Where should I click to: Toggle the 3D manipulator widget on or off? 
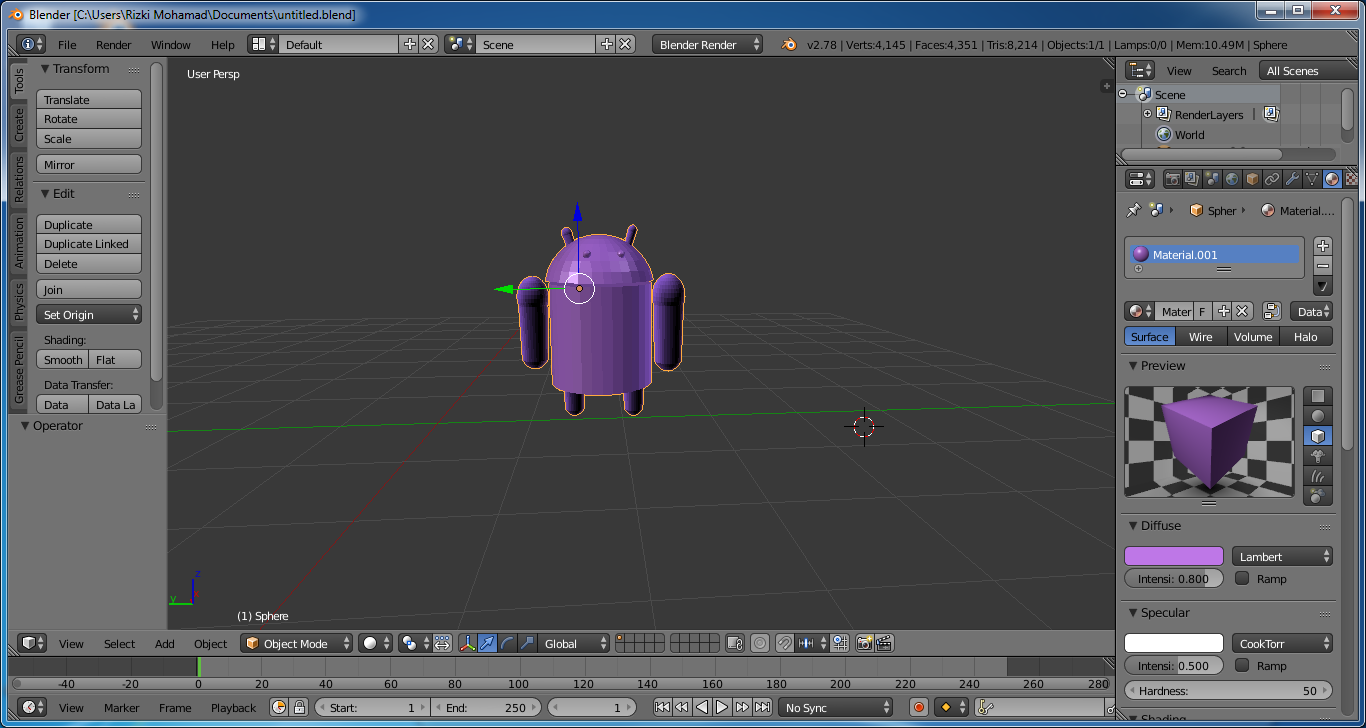(467, 643)
